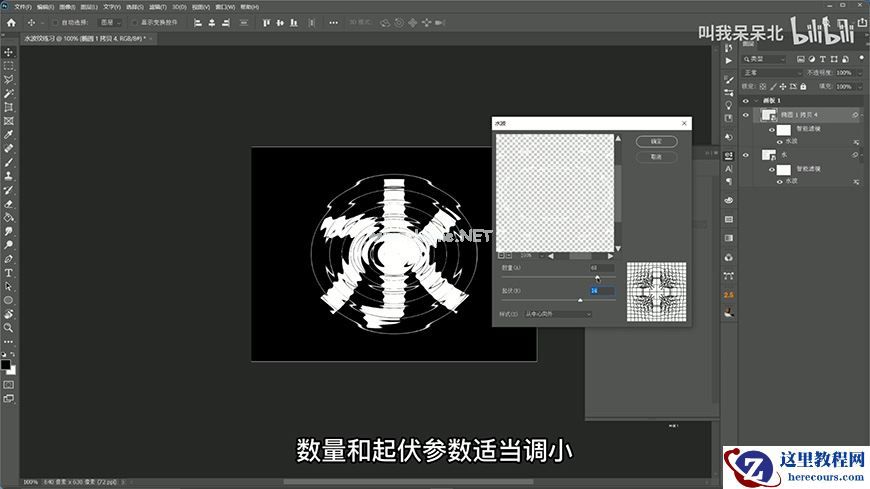The image size is (870, 489).
Task: Select the Frame tool
Action: tap(8, 121)
